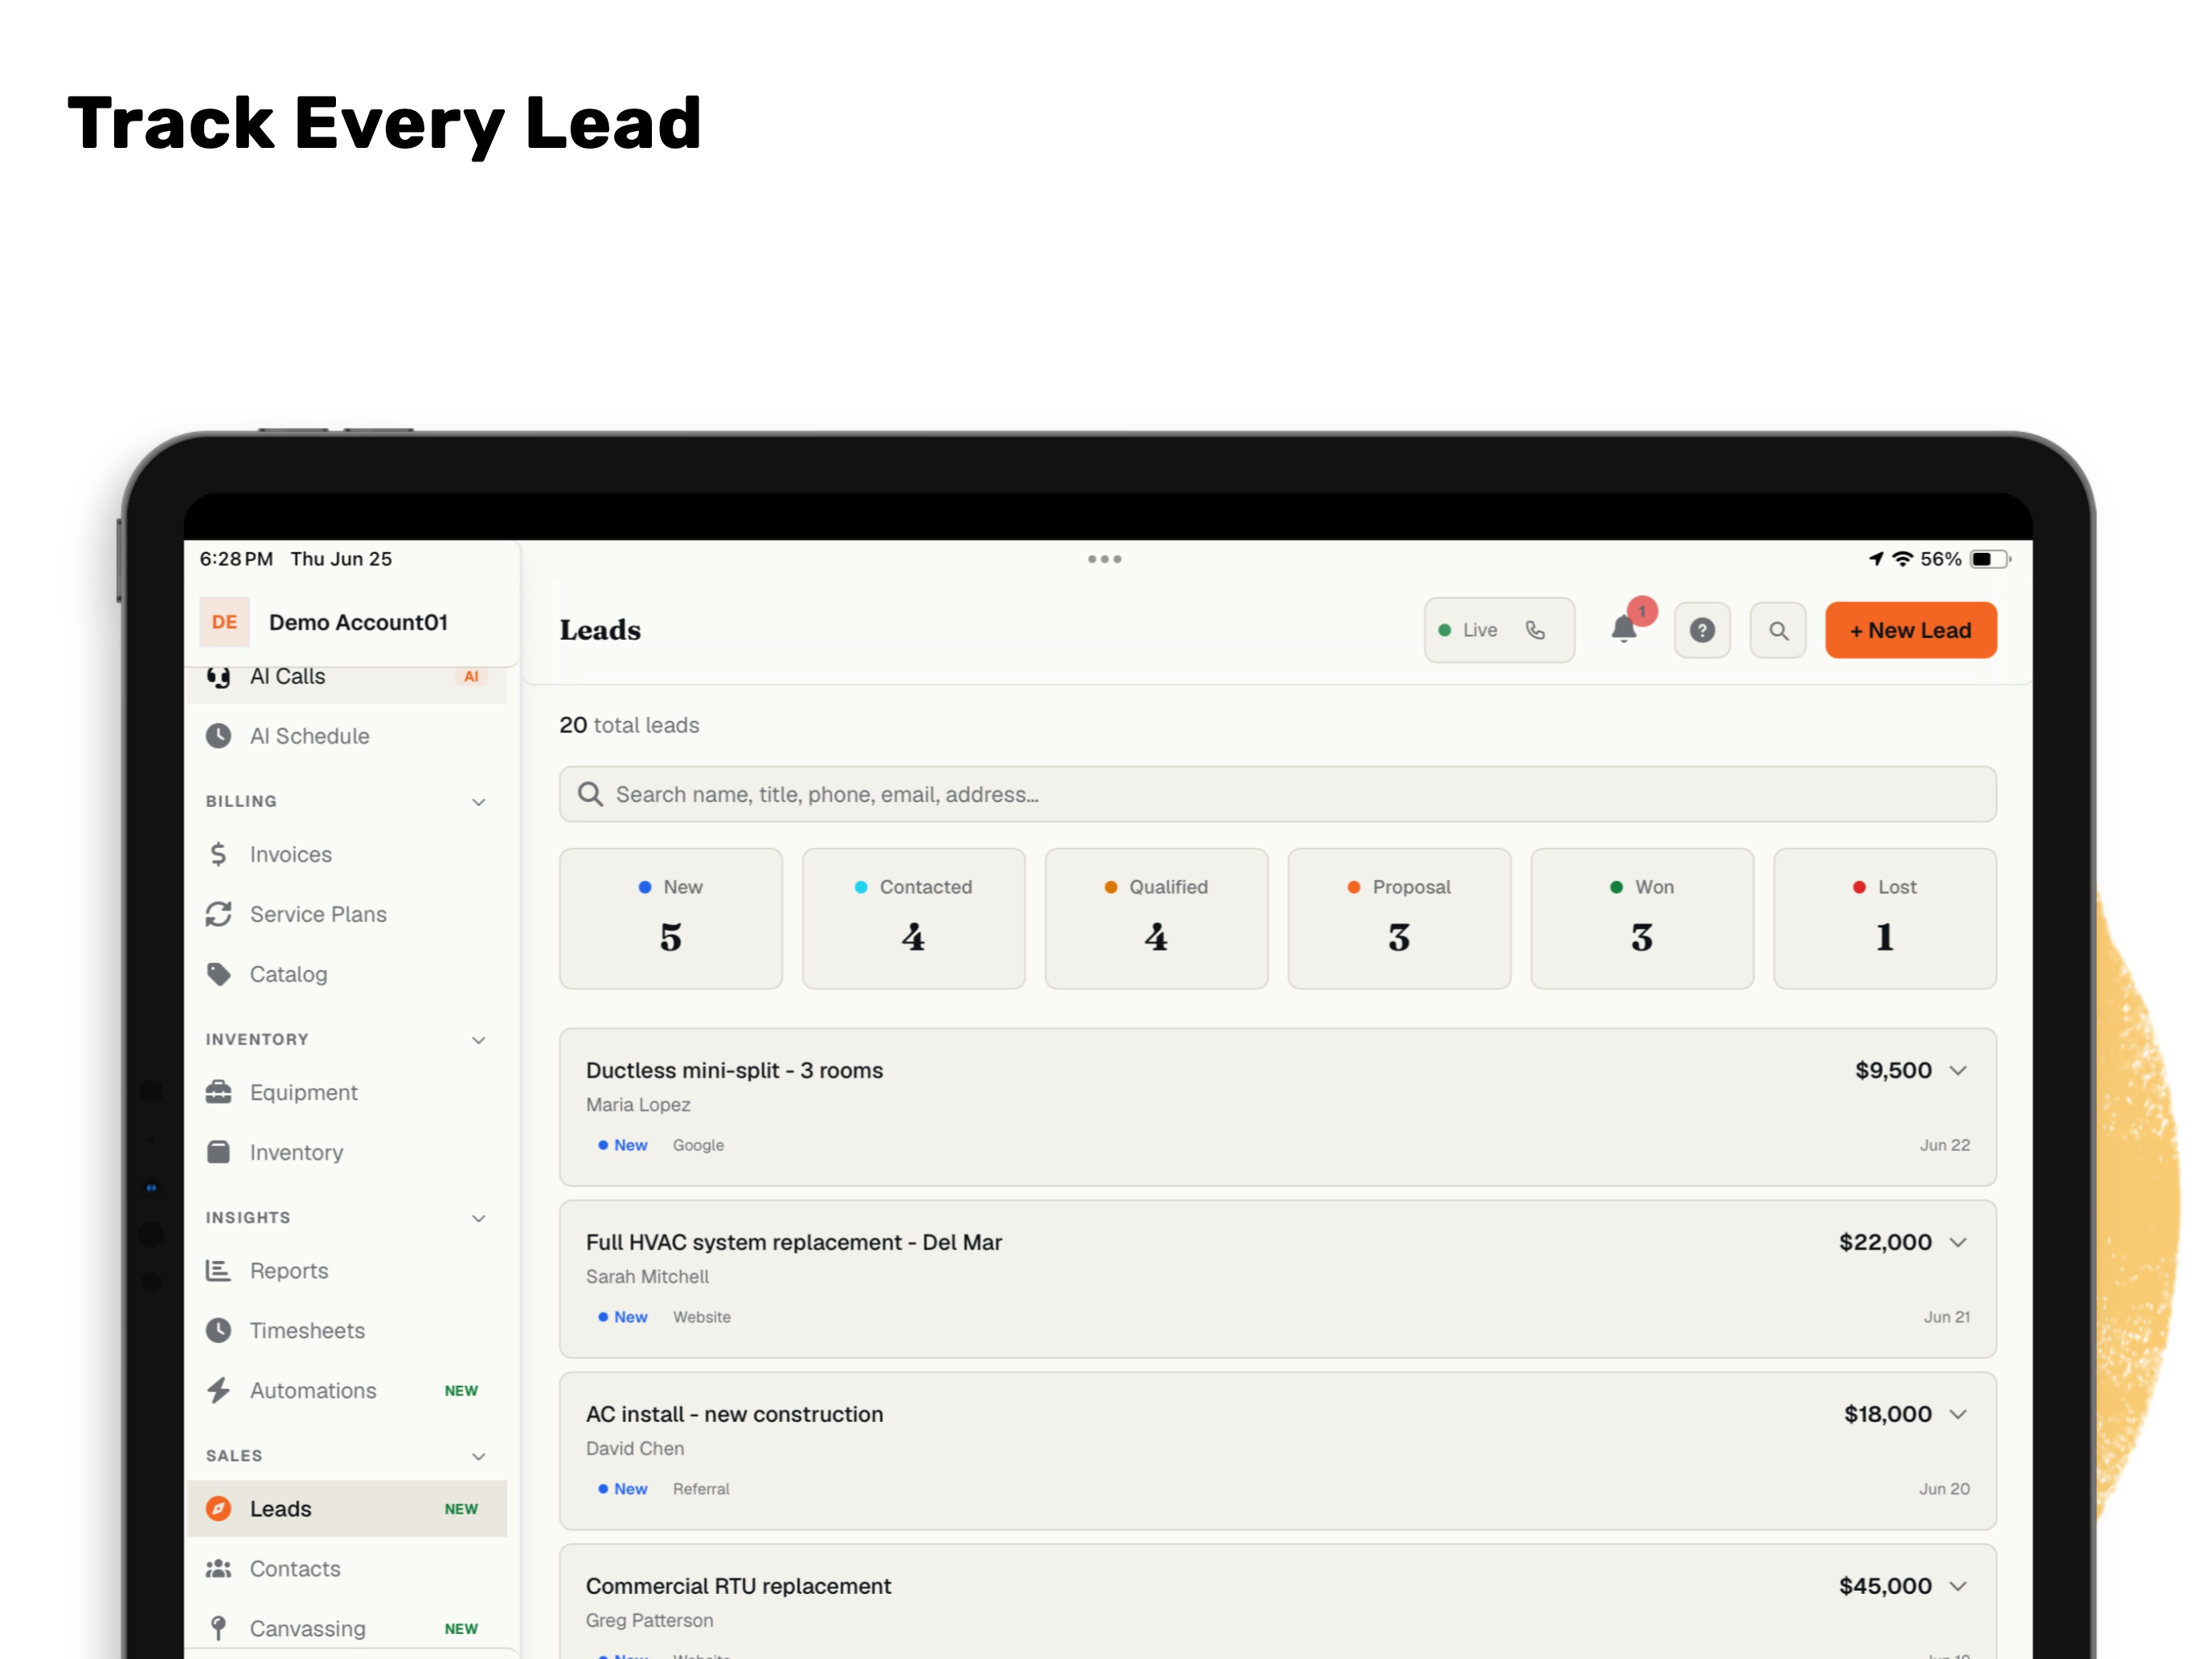The height and width of the screenshot is (1659, 2212).
Task: Filter leads by New status
Action: point(671,918)
